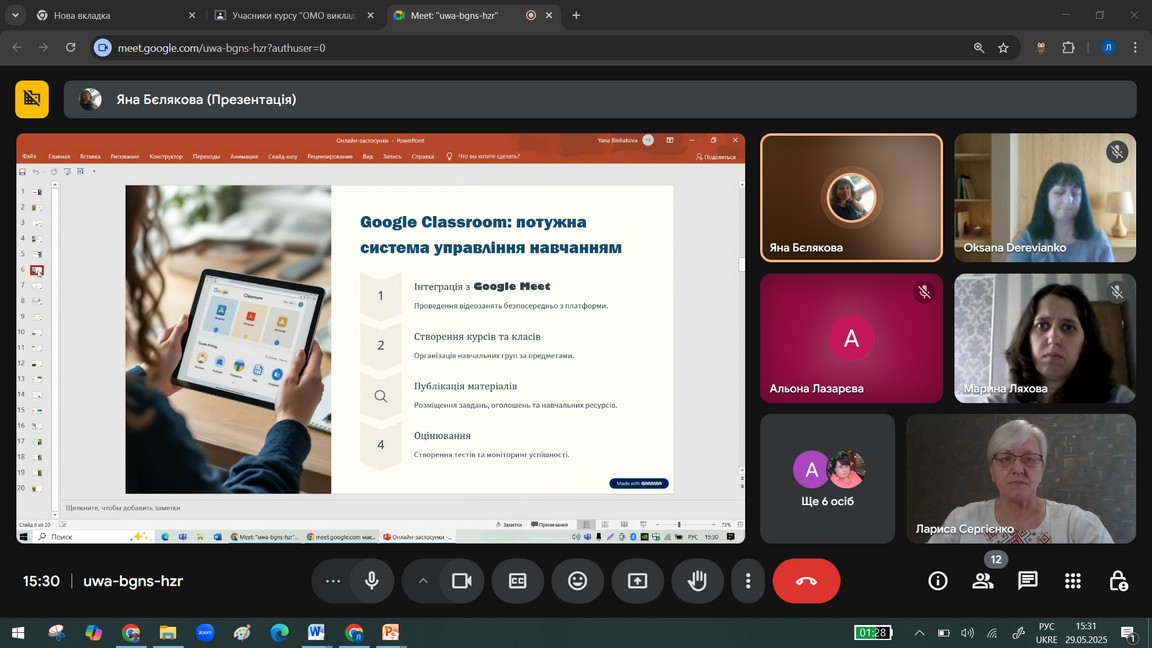
Task: Open host controls lock icon
Action: click(1117, 580)
